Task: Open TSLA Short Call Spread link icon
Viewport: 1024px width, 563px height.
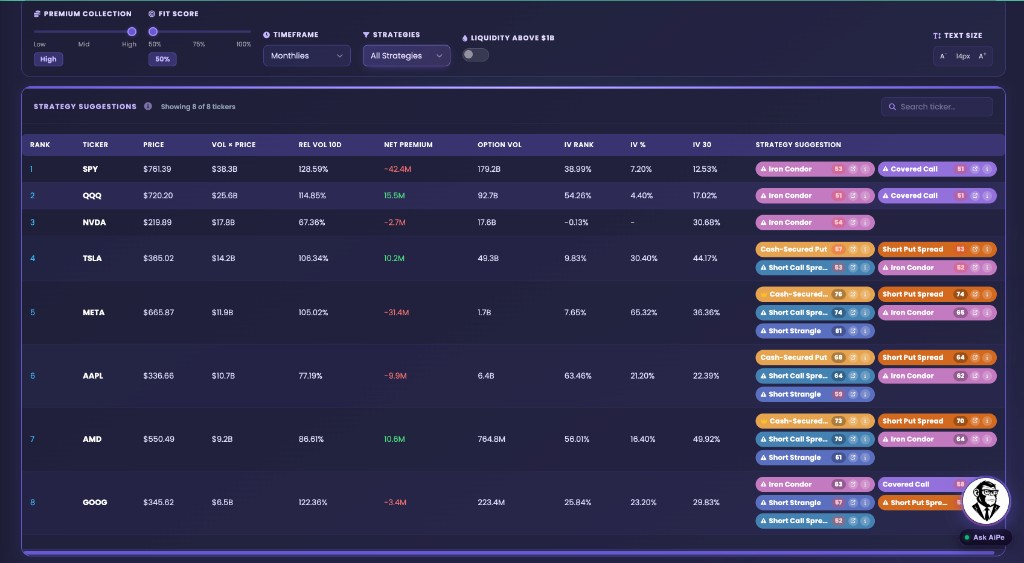Action: click(x=853, y=268)
